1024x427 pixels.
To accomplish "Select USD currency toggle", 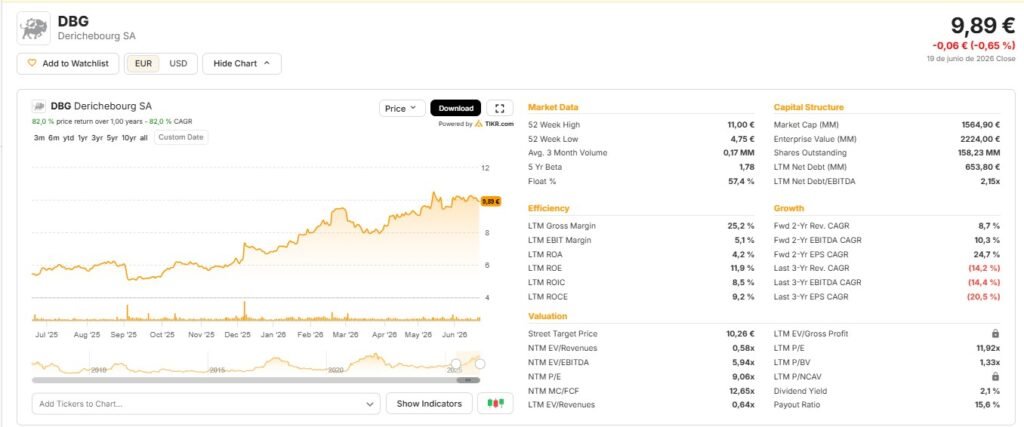I will (178, 64).
